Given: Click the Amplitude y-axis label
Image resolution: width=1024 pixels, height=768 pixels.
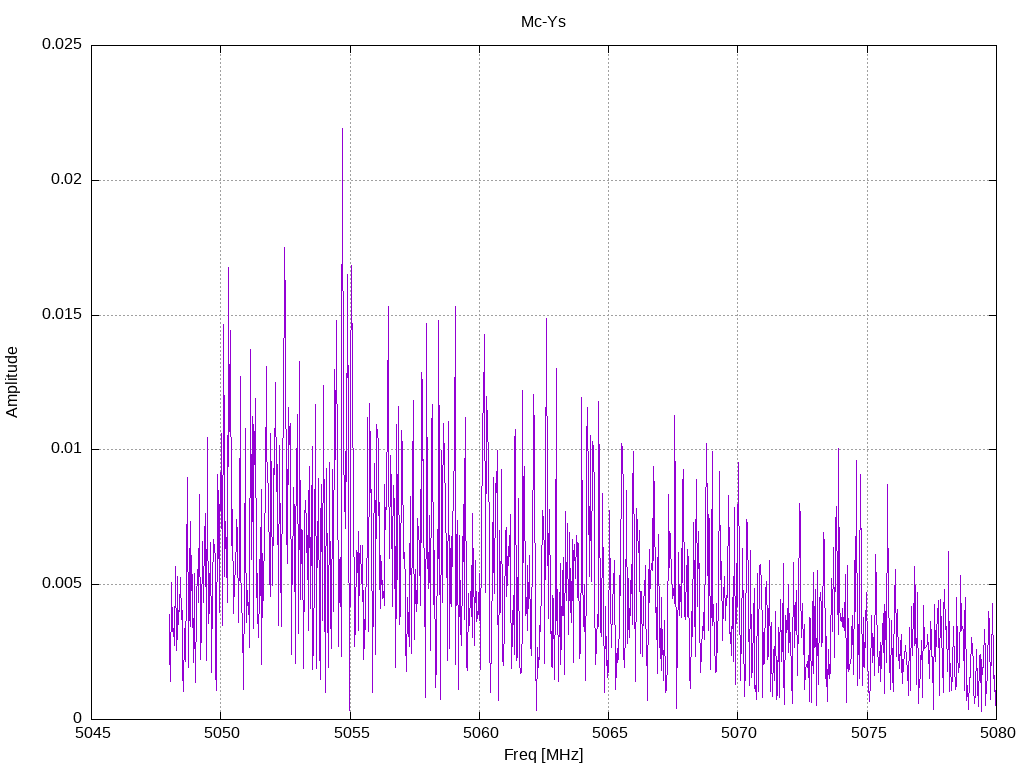Looking at the screenshot, I should (x=12, y=382).
